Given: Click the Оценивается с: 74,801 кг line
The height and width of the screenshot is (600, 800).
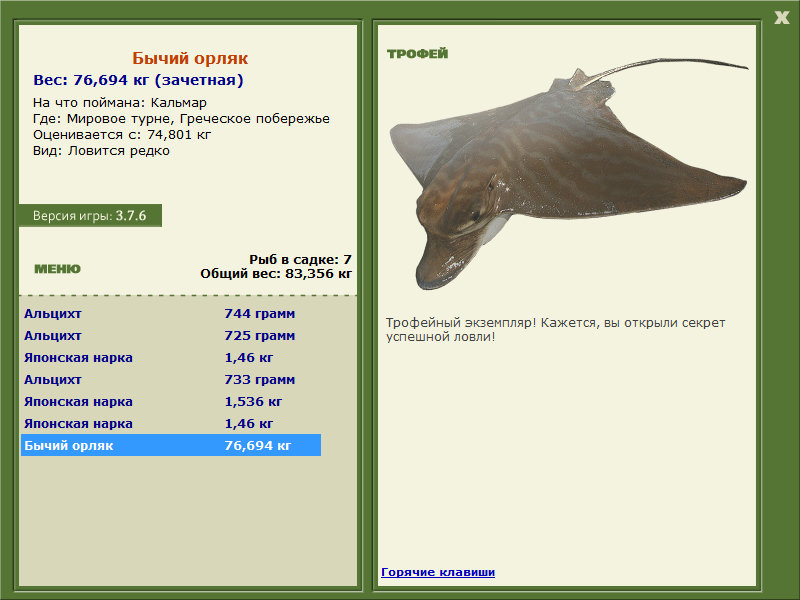Looking at the screenshot, I should click(x=122, y=135).
